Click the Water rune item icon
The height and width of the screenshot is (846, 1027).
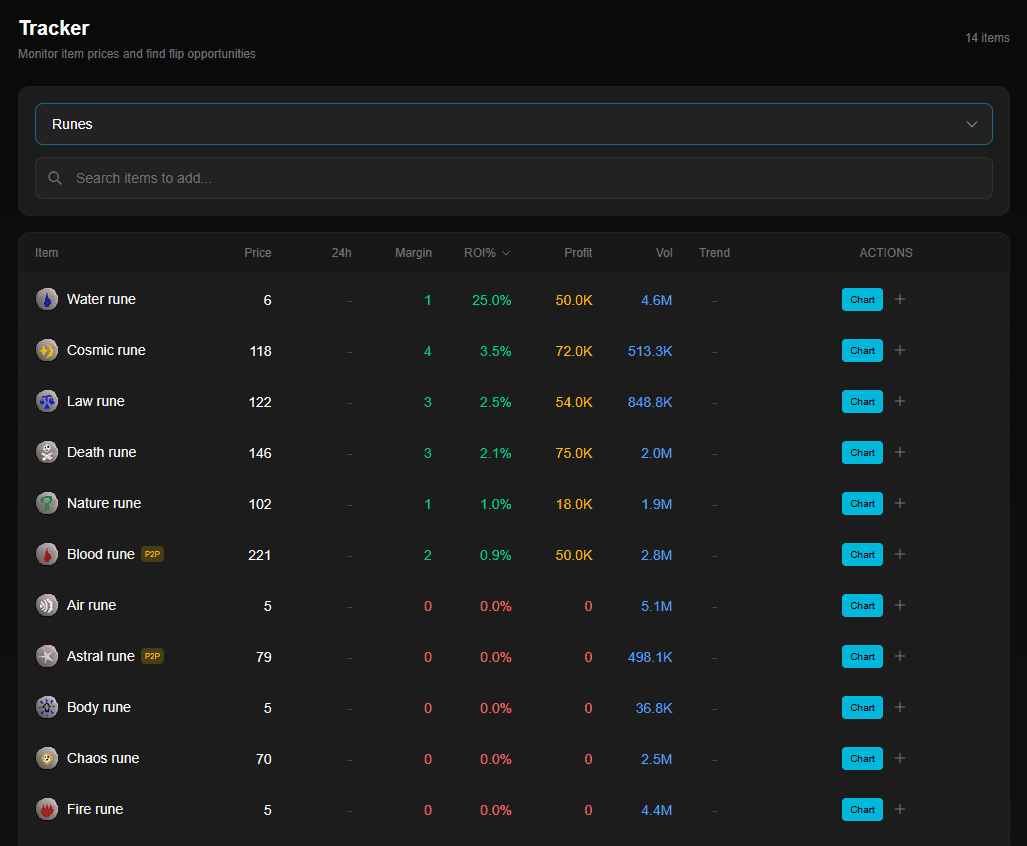point(47,299)
